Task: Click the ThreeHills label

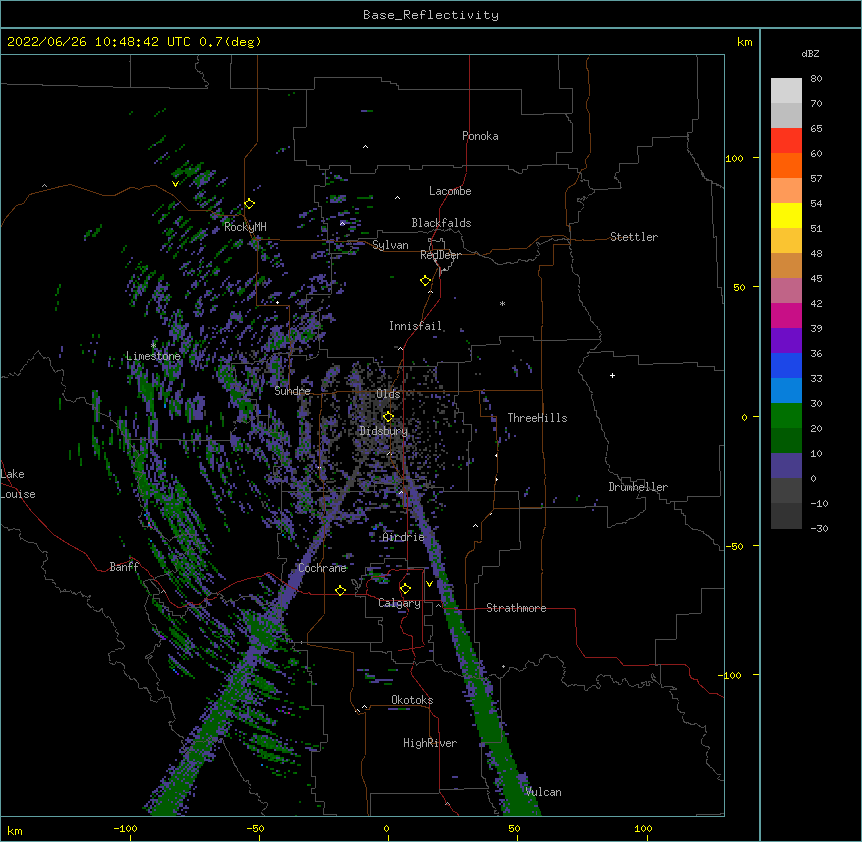Action: pos(537,418)
